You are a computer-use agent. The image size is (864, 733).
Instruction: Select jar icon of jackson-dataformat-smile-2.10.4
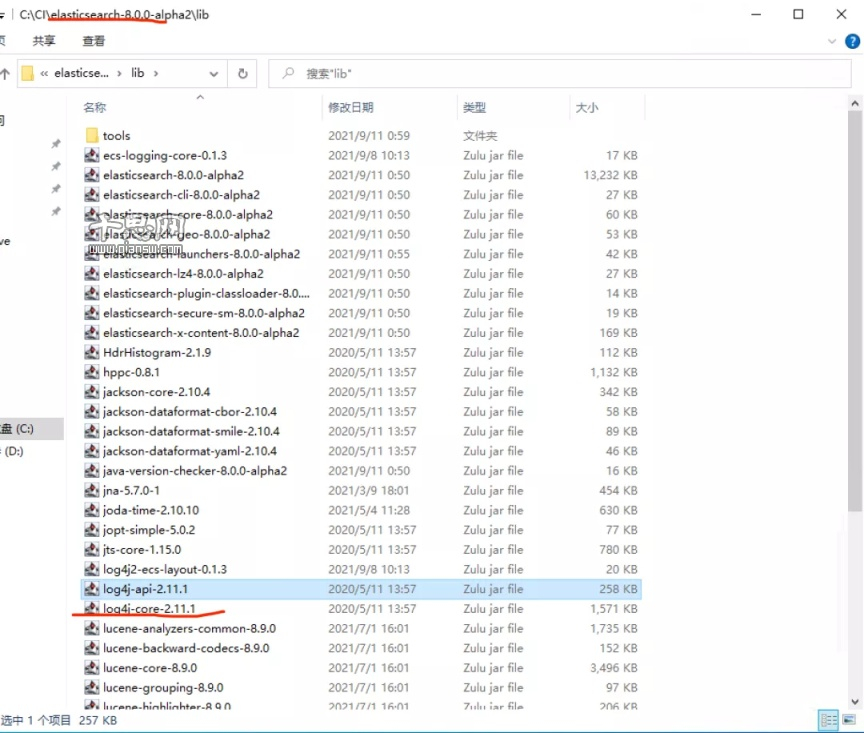92,432
